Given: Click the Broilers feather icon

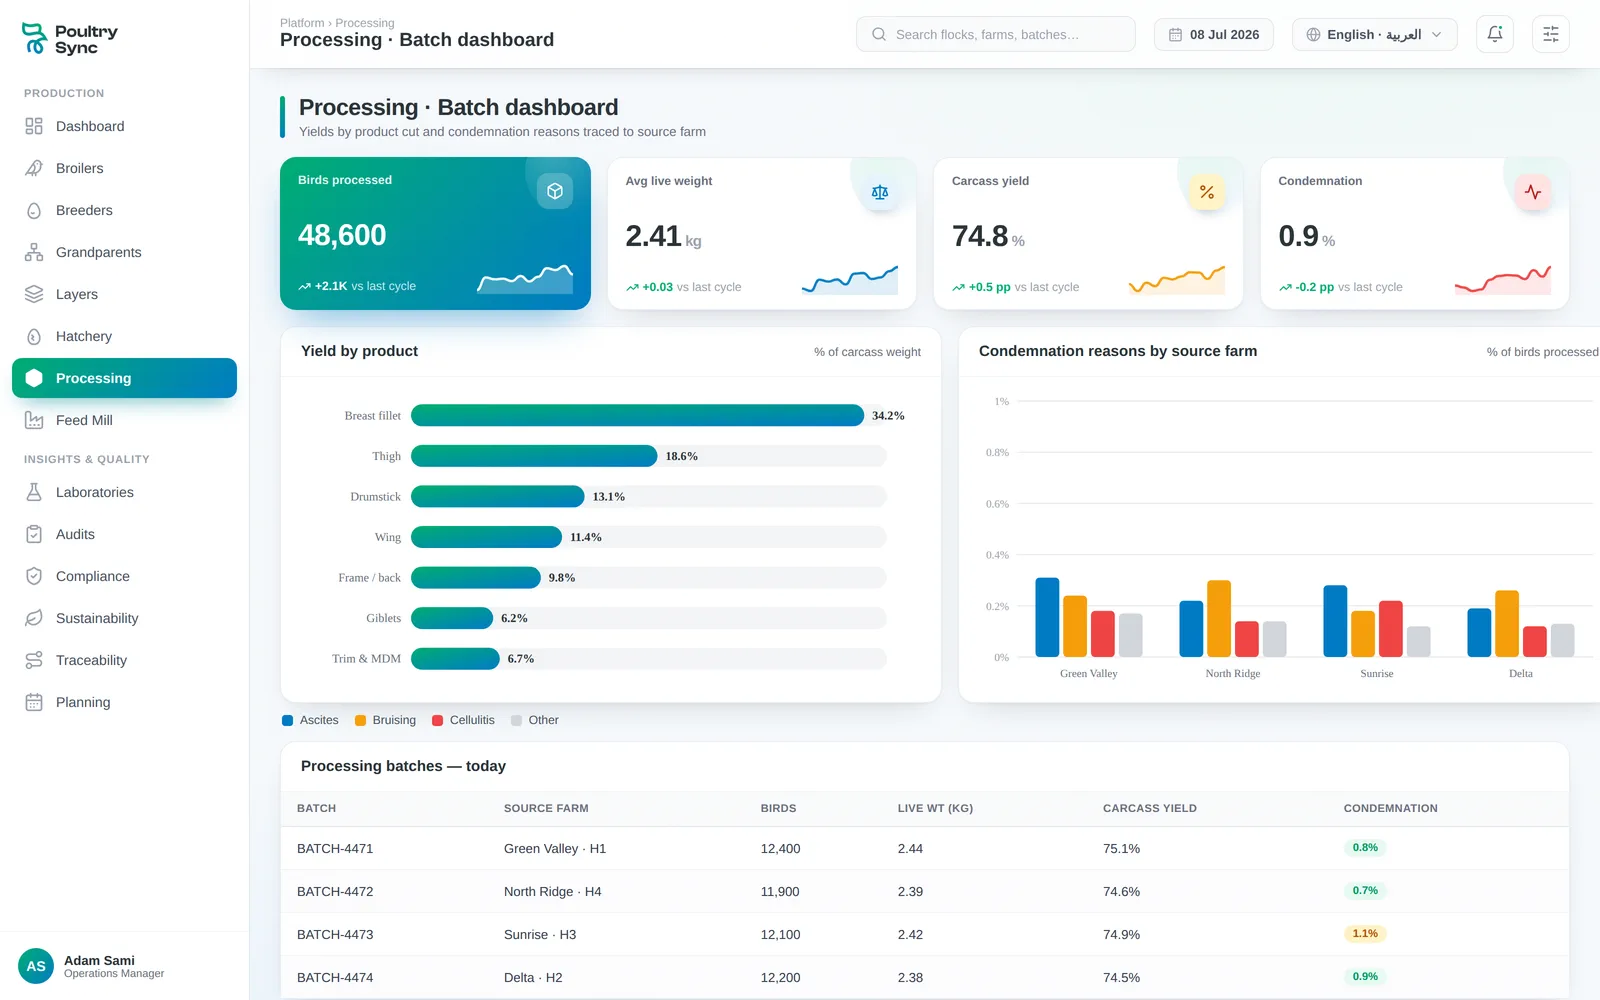Looking at the screenshot, I should (x=34, y=168).
